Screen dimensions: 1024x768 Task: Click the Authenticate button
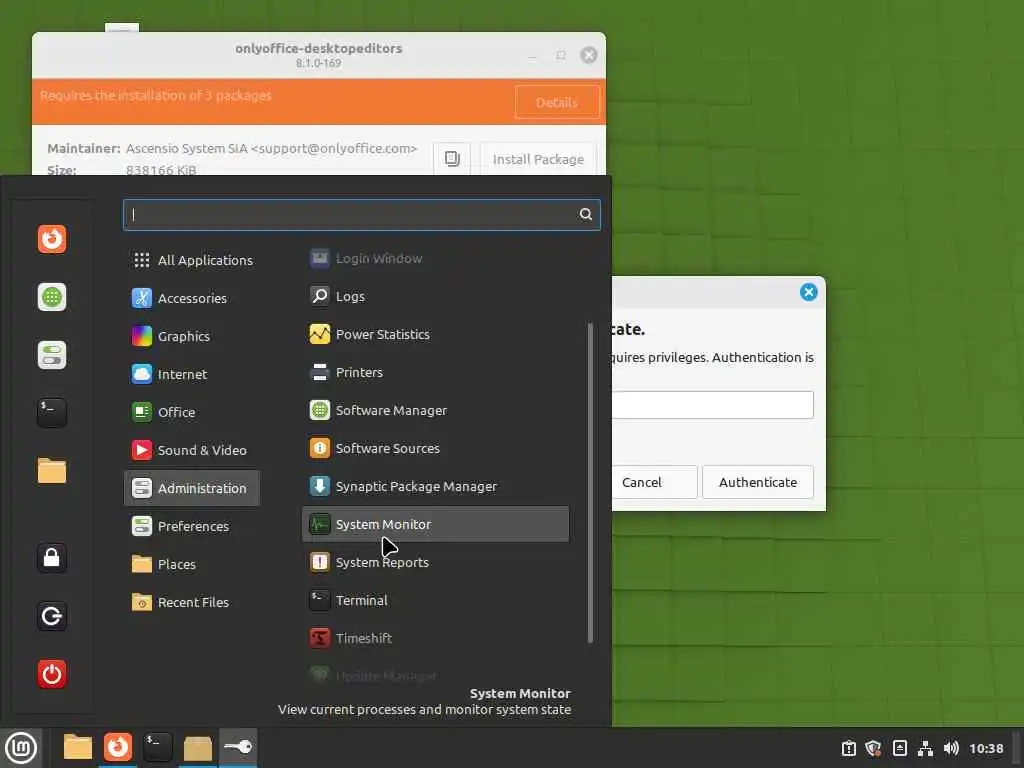click(x=758, y=482)
